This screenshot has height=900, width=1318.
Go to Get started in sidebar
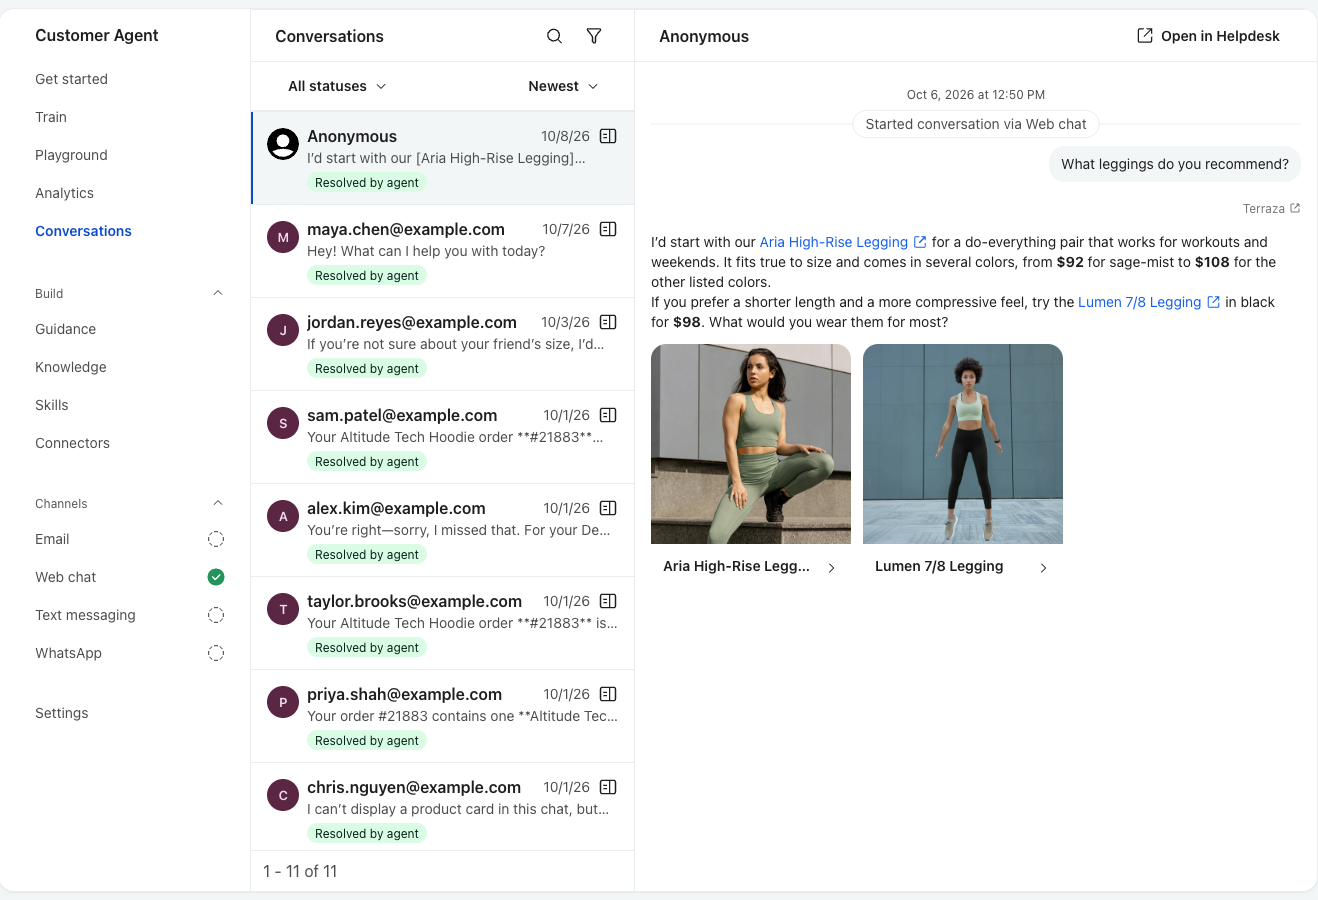71,79
